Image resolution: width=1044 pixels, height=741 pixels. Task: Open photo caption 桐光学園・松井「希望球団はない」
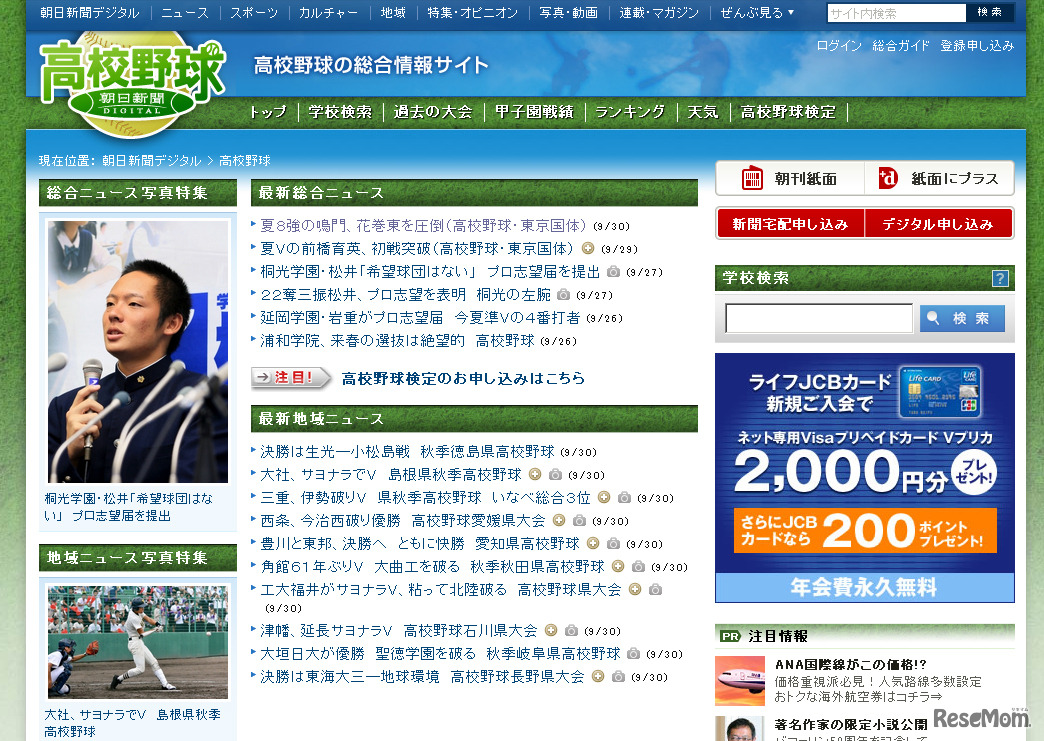[x=129, y=507]
